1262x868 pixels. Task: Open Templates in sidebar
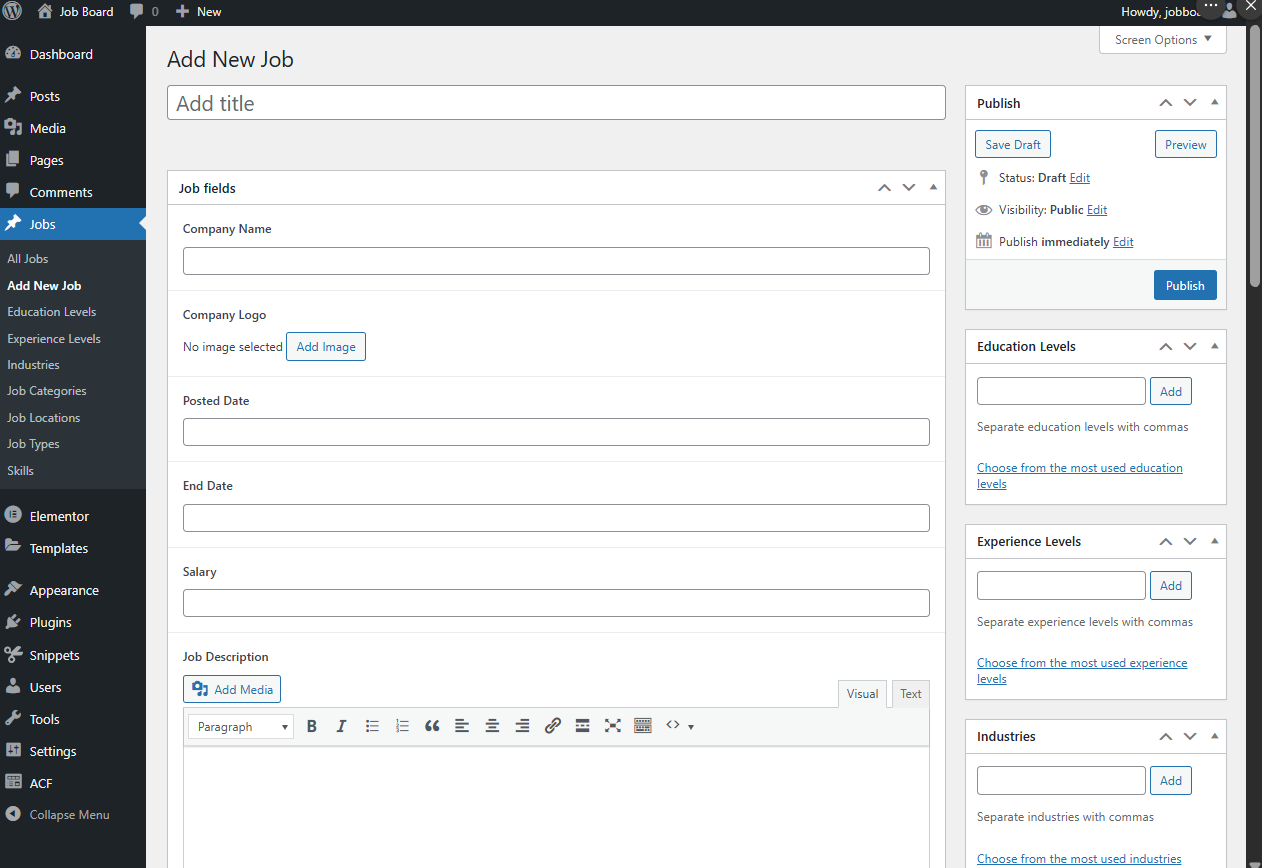pyautogui.click(x=59, y=548)
